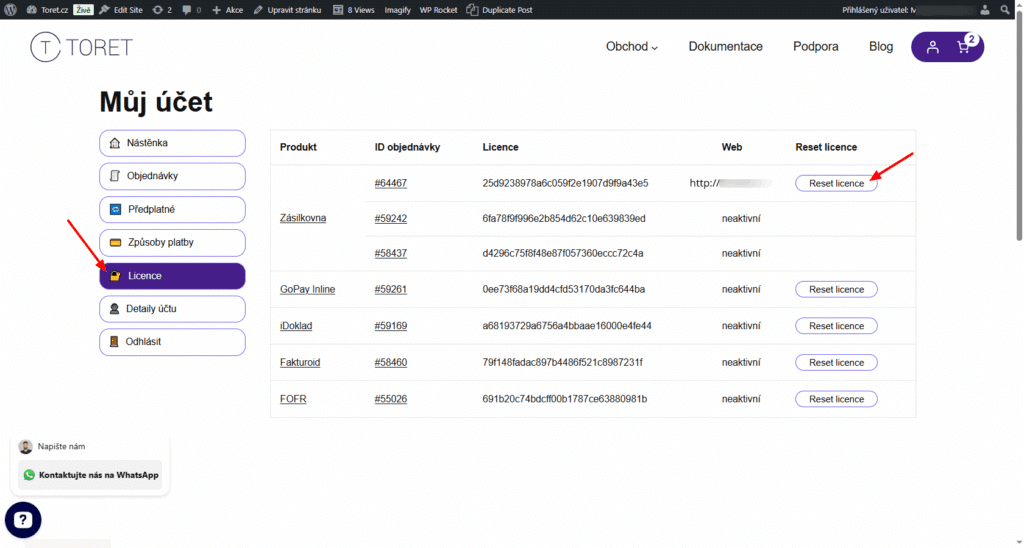Image resolution: width=1024 pixels, height=548 pixels.
Task: Click licence key 691b20c74bdcff00b1787ce63880981b
Action: [565, 399]
